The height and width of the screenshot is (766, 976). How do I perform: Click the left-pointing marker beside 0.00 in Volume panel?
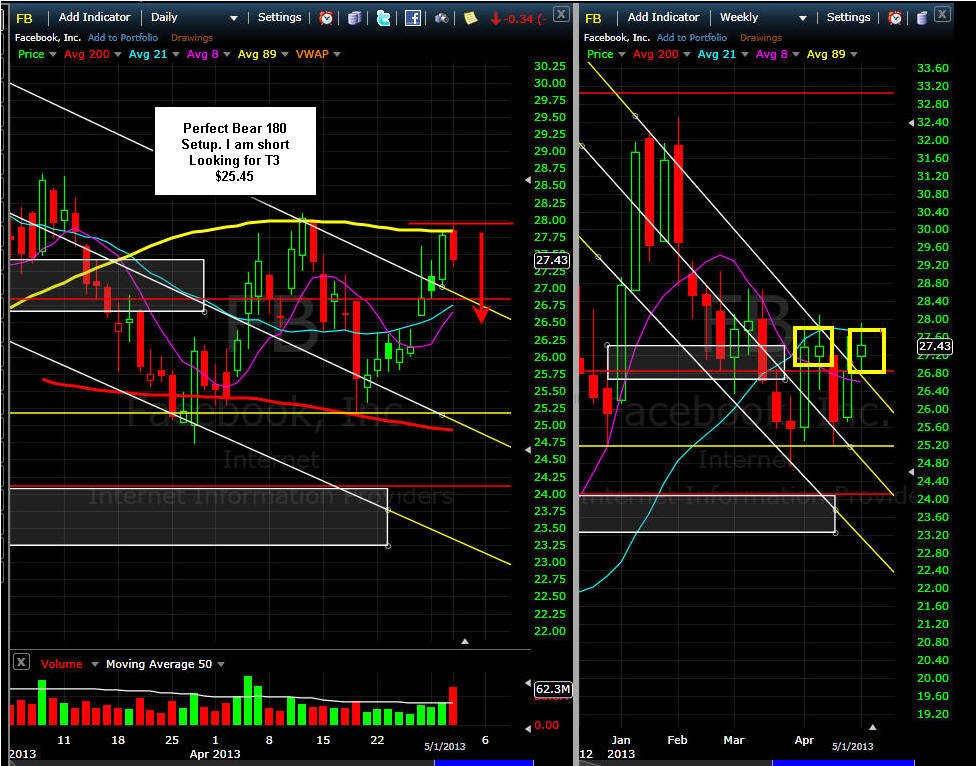[528, 728]
